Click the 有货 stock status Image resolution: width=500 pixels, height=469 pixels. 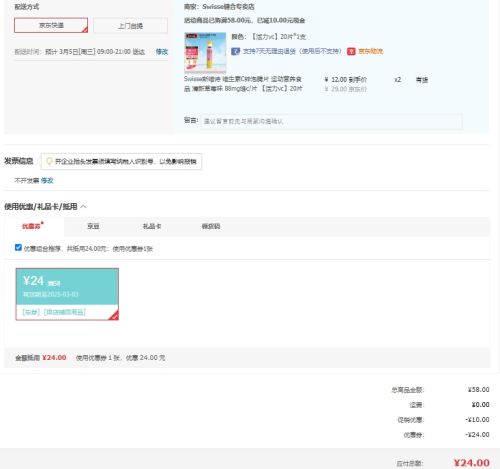click(x=422, y=80)
